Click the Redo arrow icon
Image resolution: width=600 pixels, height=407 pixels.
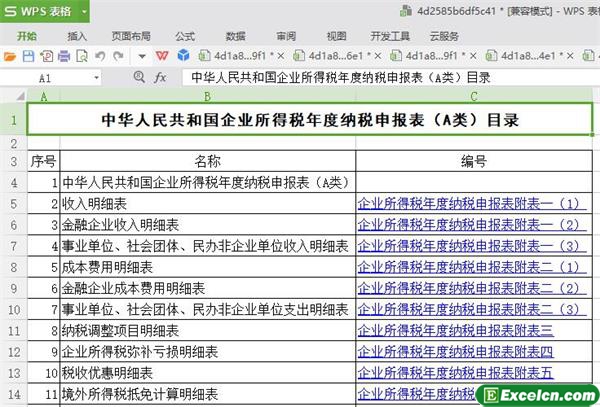pyautogui.click(x=117, y=56)
